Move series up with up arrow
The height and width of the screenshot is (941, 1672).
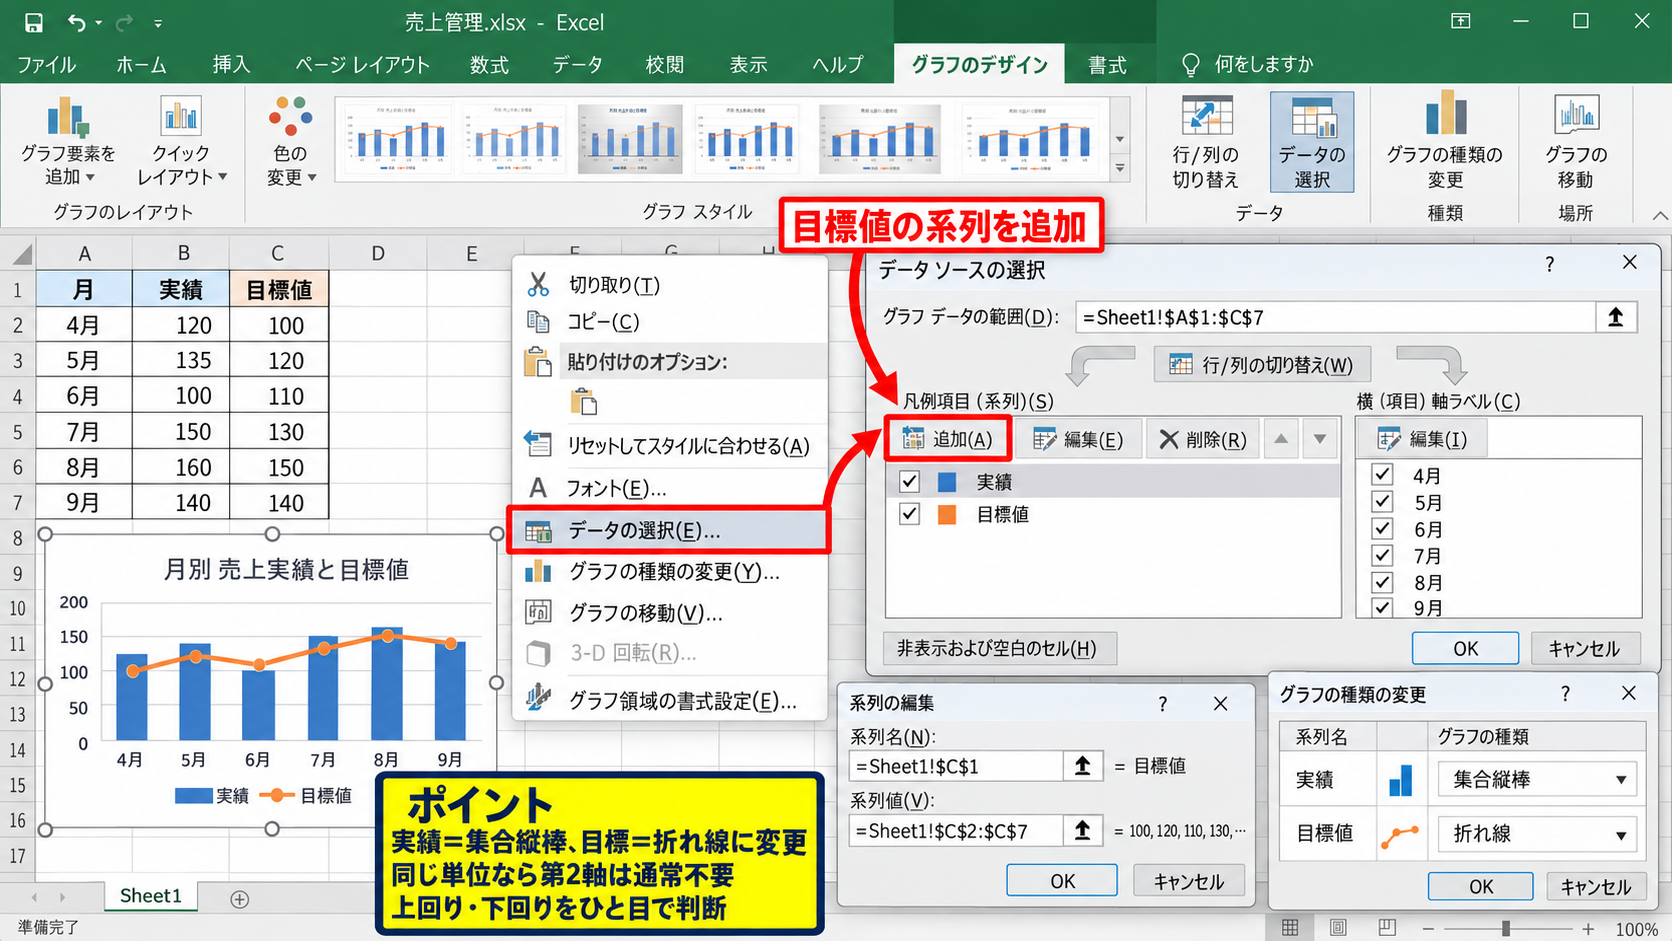[x=1281, y=439]
